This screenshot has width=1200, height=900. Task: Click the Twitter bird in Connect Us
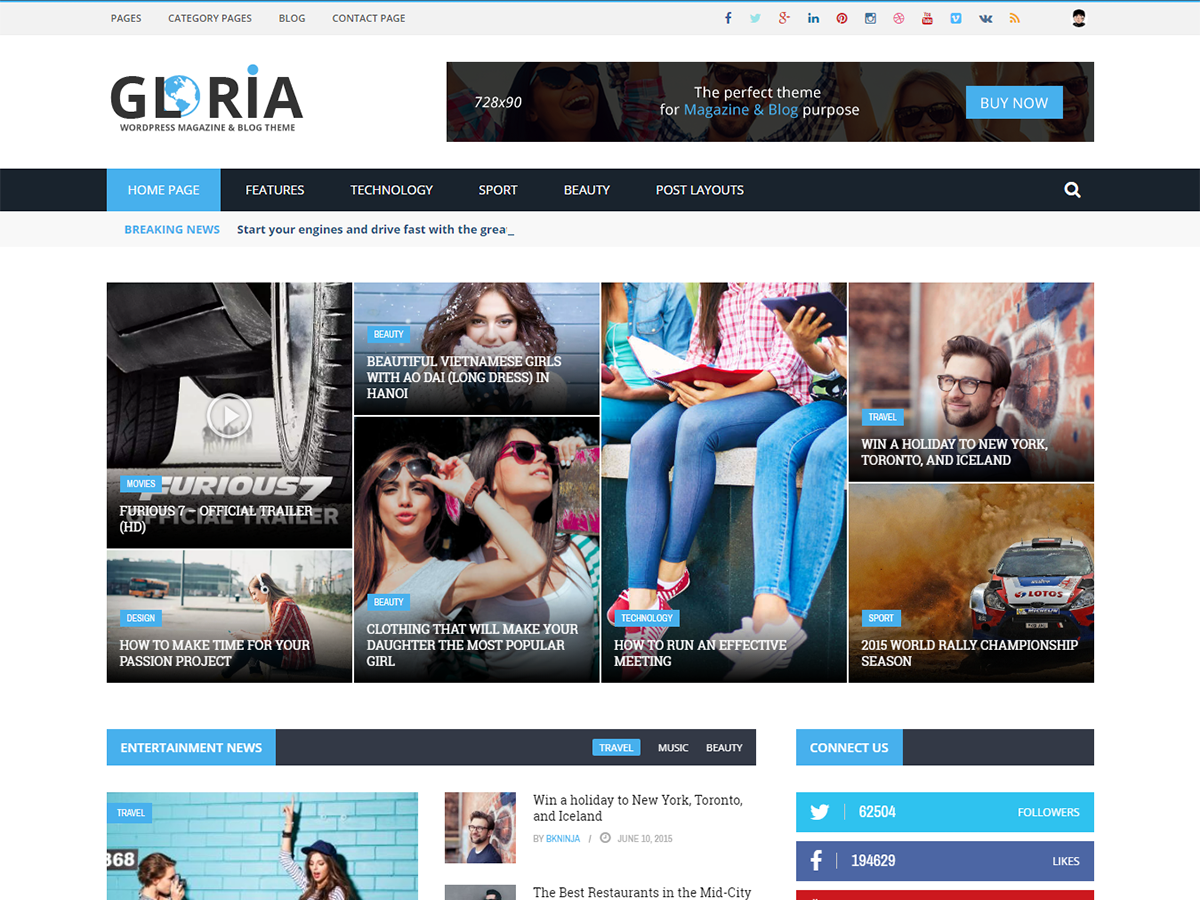click(820, 812)
